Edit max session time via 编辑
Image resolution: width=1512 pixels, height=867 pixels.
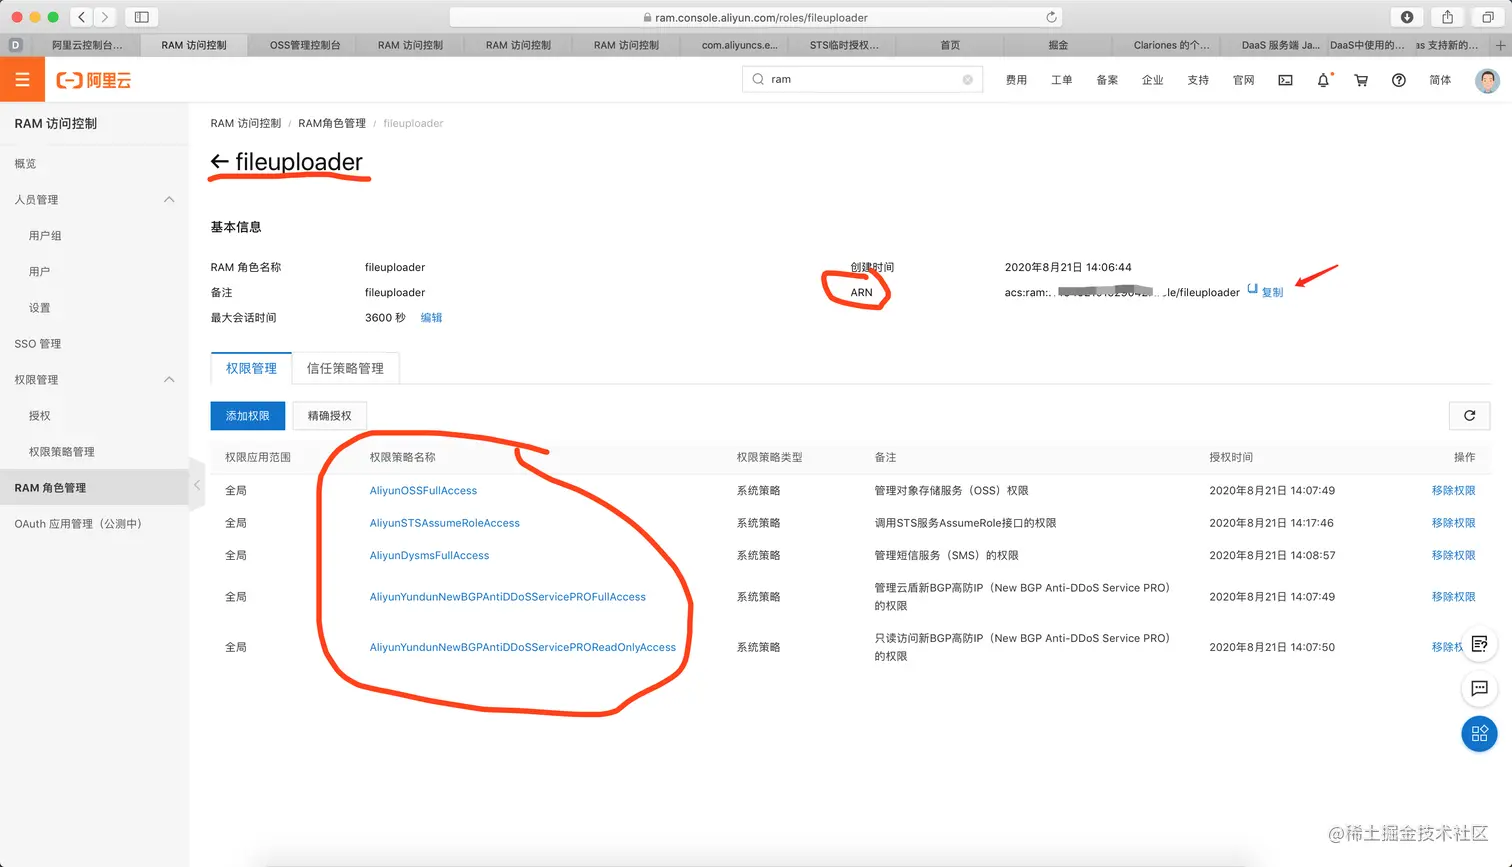point(431,317)
